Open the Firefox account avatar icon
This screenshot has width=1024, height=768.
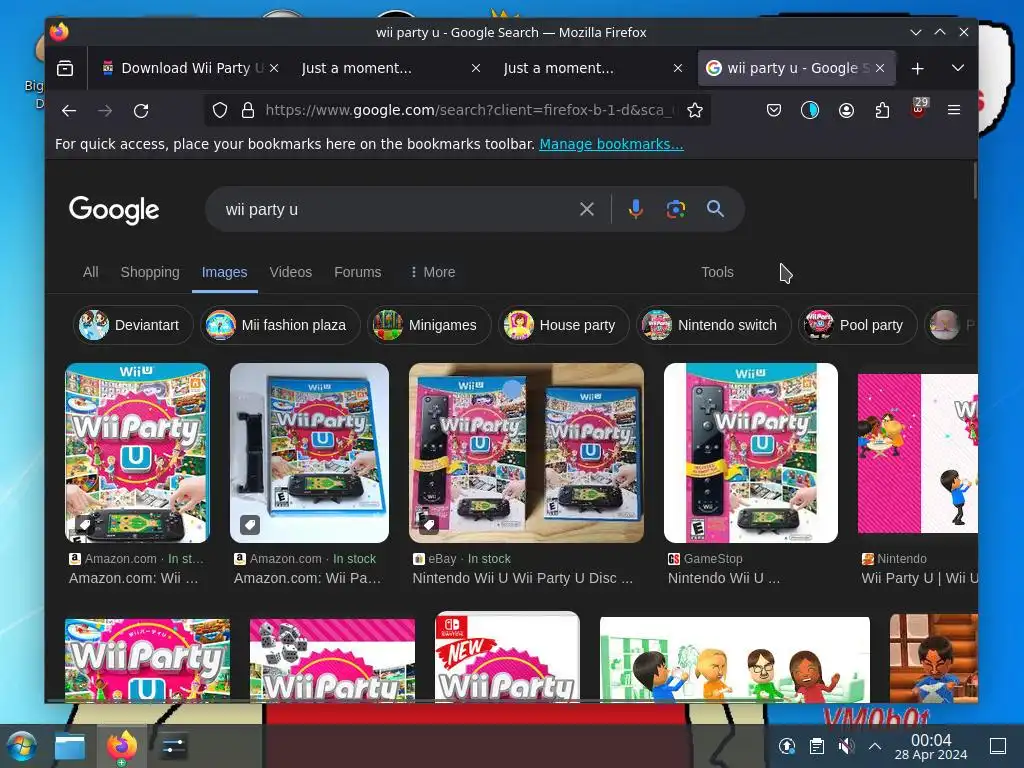coord(846,110)
